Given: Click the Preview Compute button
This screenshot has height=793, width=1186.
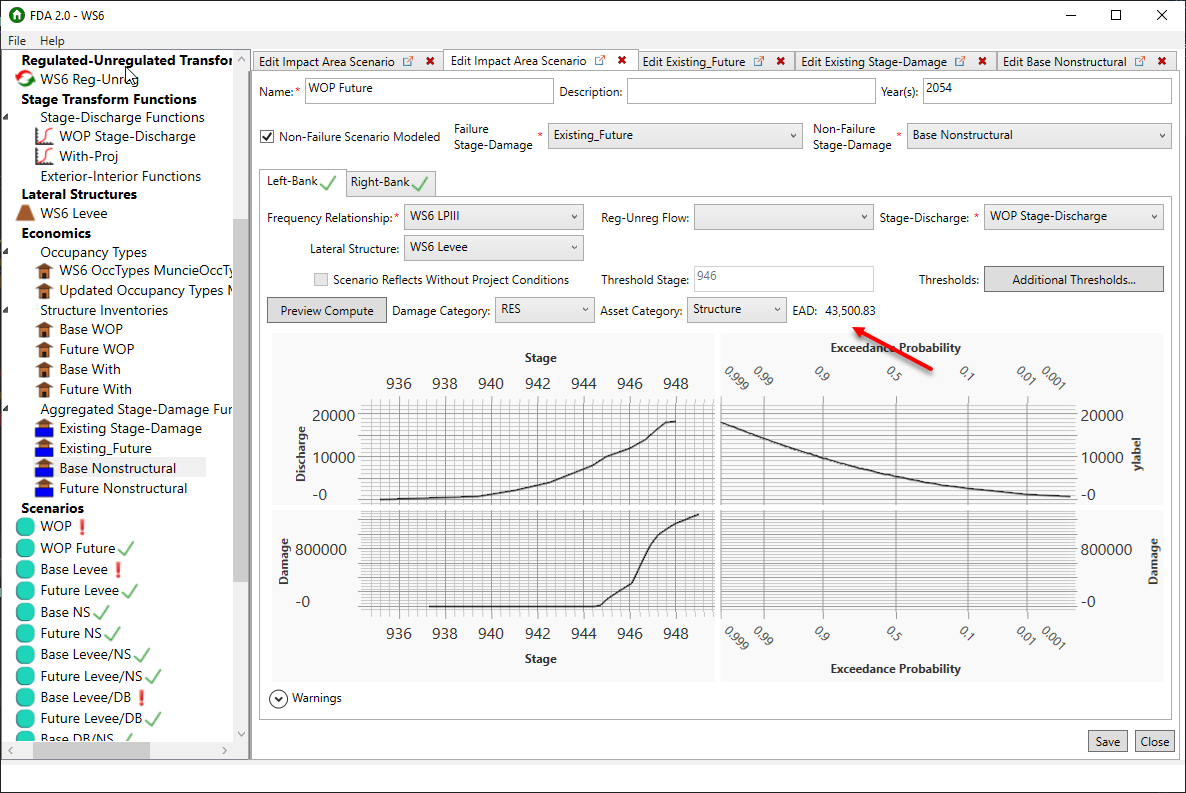Looking at the screenshot, I should [x=326, y=310].
